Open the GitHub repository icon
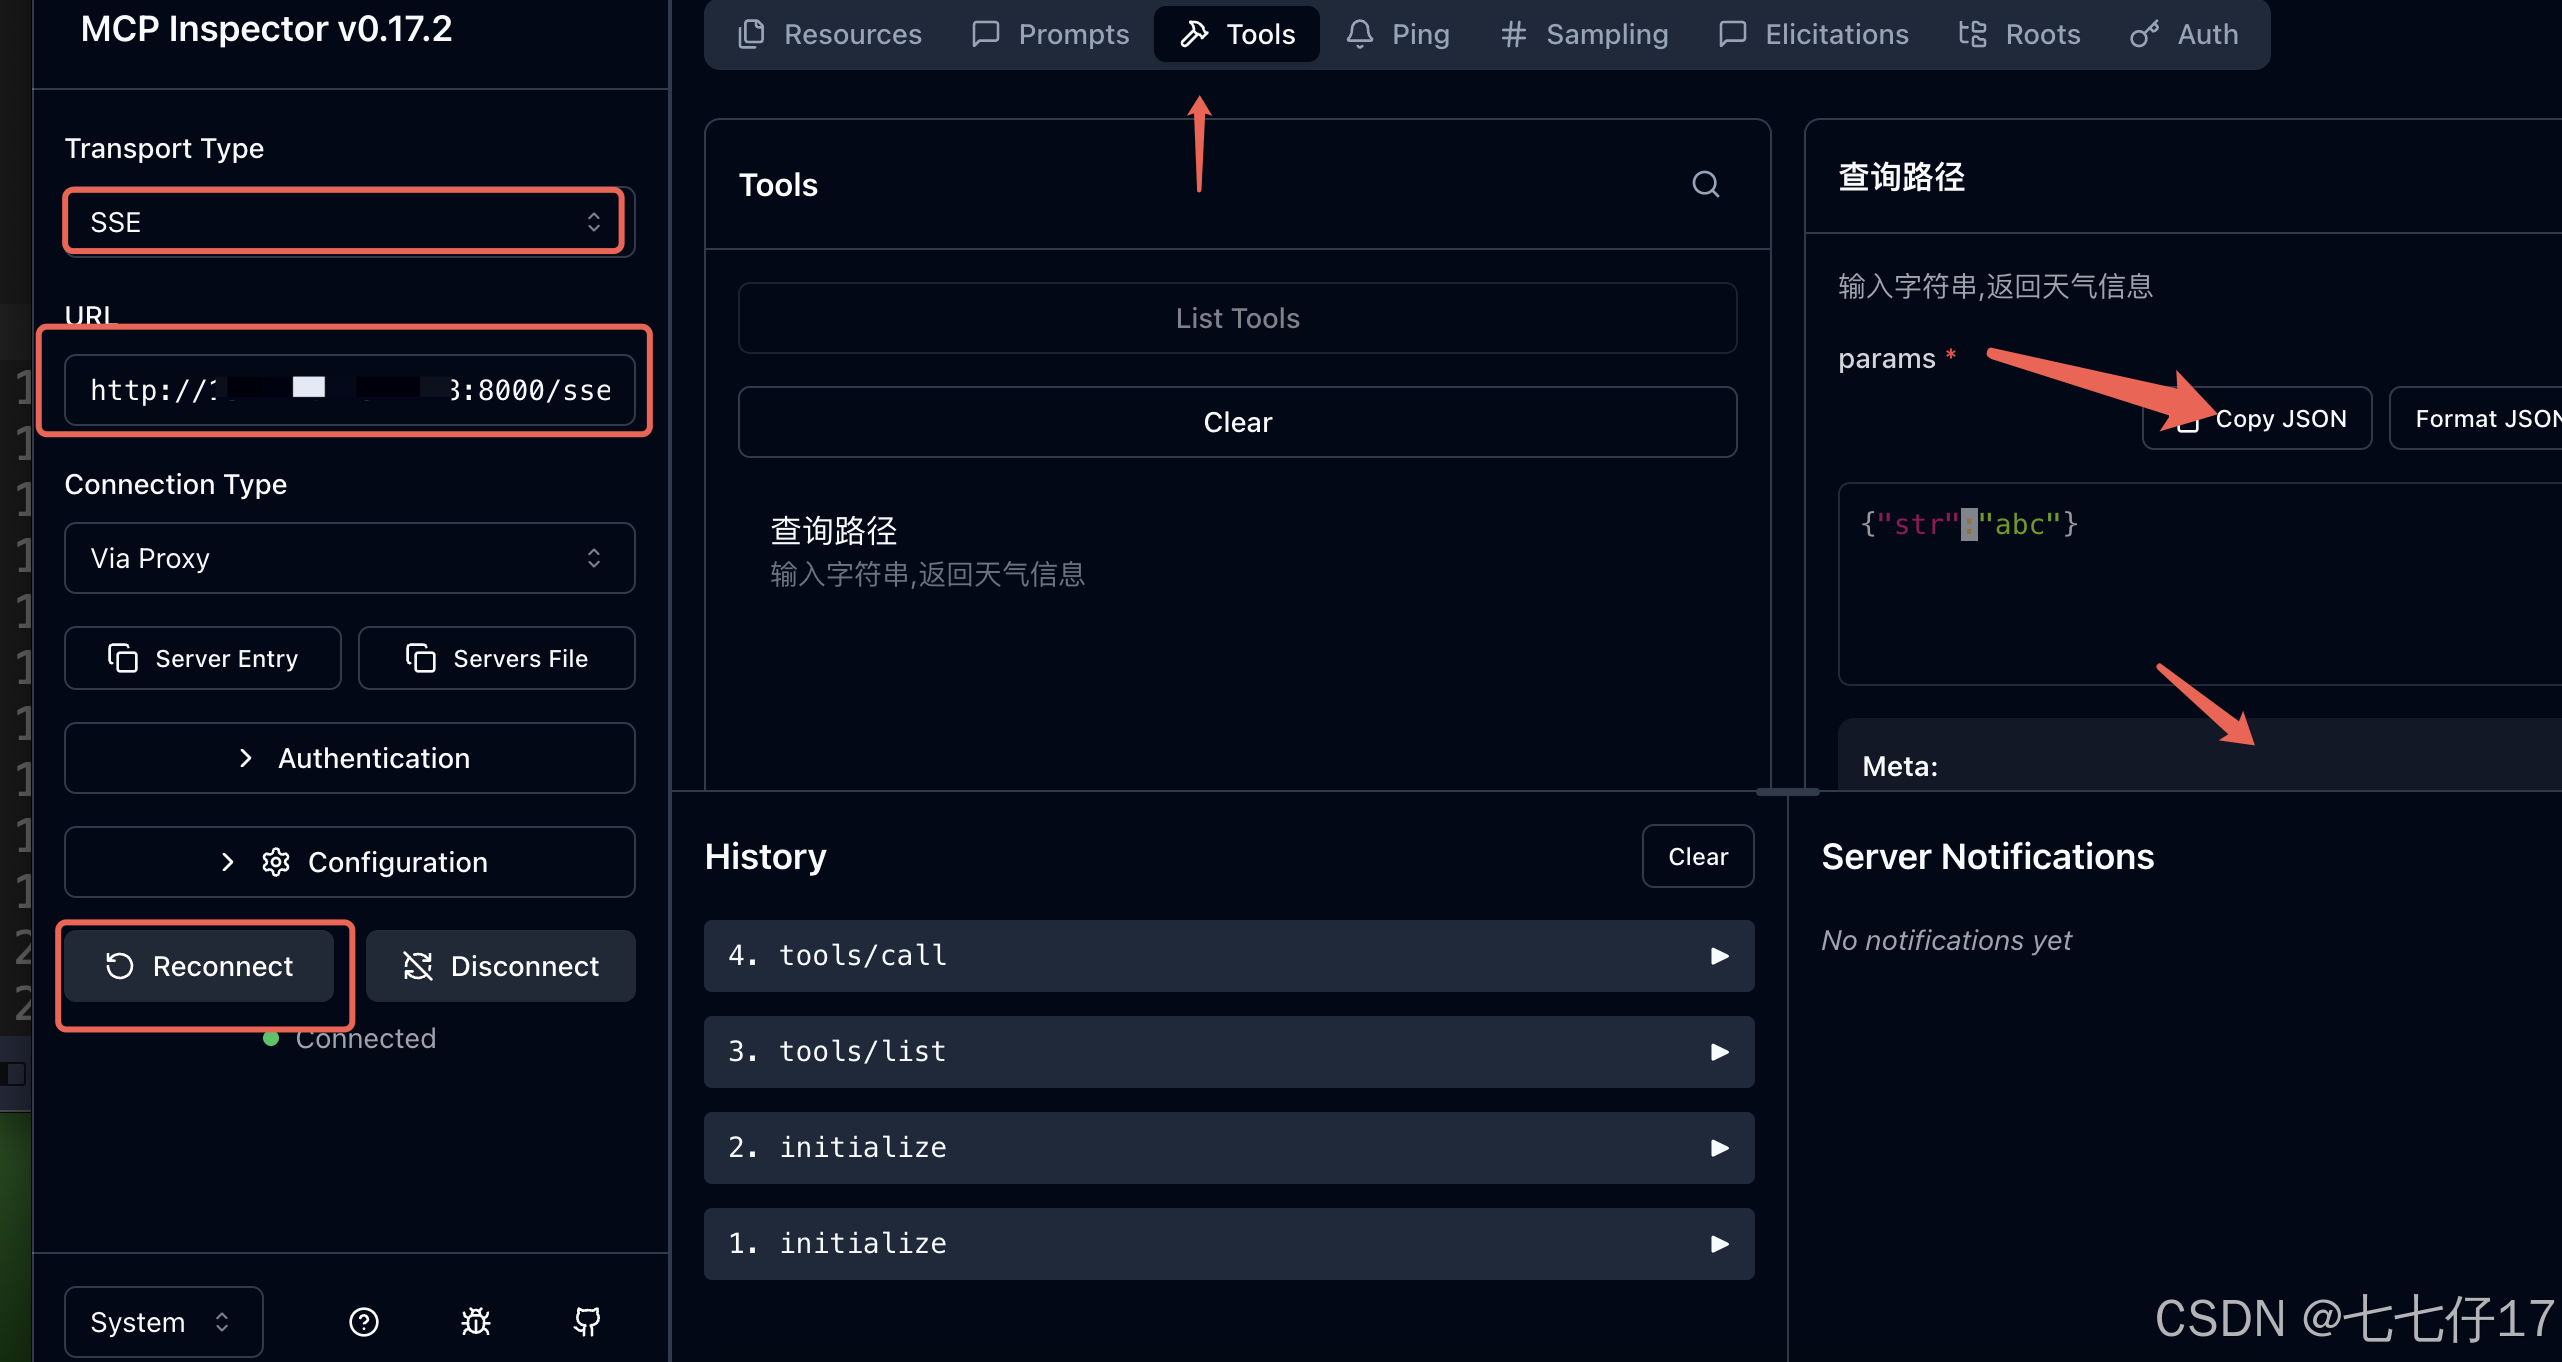The image size is (2562, 1362). coord(587,1322)
